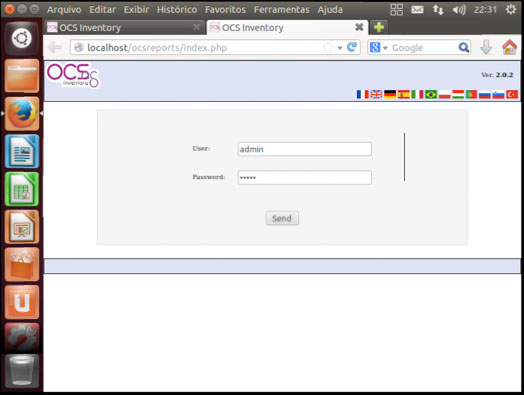Open URL history dropdown arrow
Screen dimensions: 524x395
click(x=340, y=48)
